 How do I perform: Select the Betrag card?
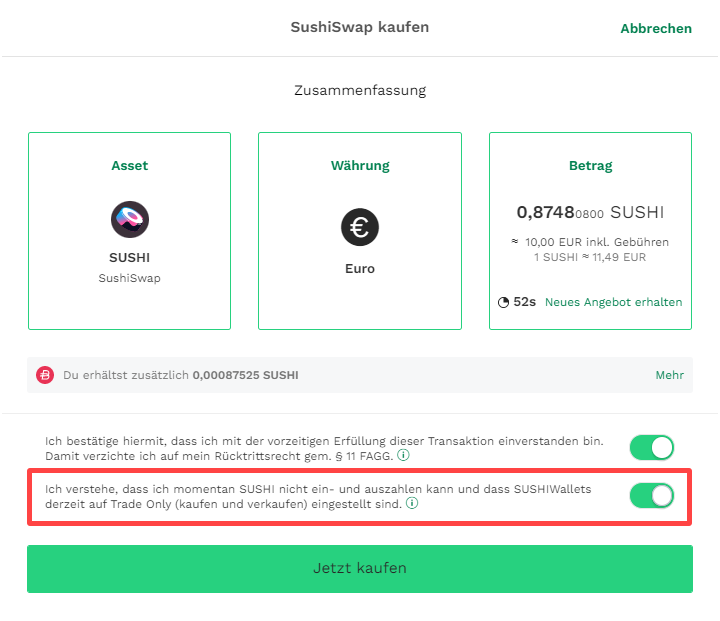pyautogui.click(x=590, y=231)
